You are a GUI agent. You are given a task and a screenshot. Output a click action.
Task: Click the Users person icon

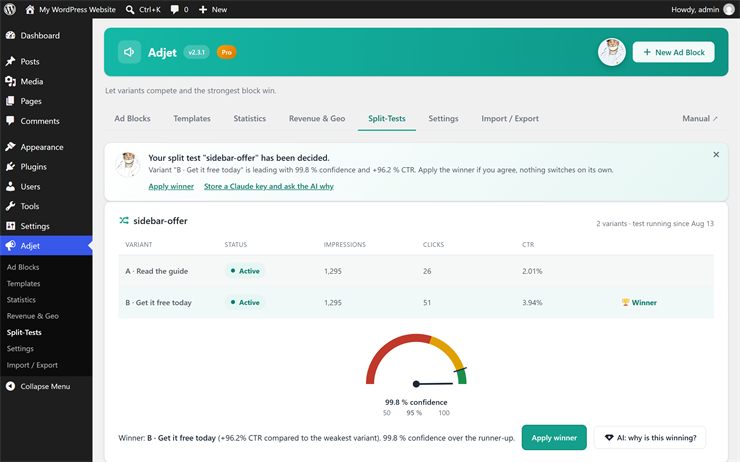click(x=10, y=186)
